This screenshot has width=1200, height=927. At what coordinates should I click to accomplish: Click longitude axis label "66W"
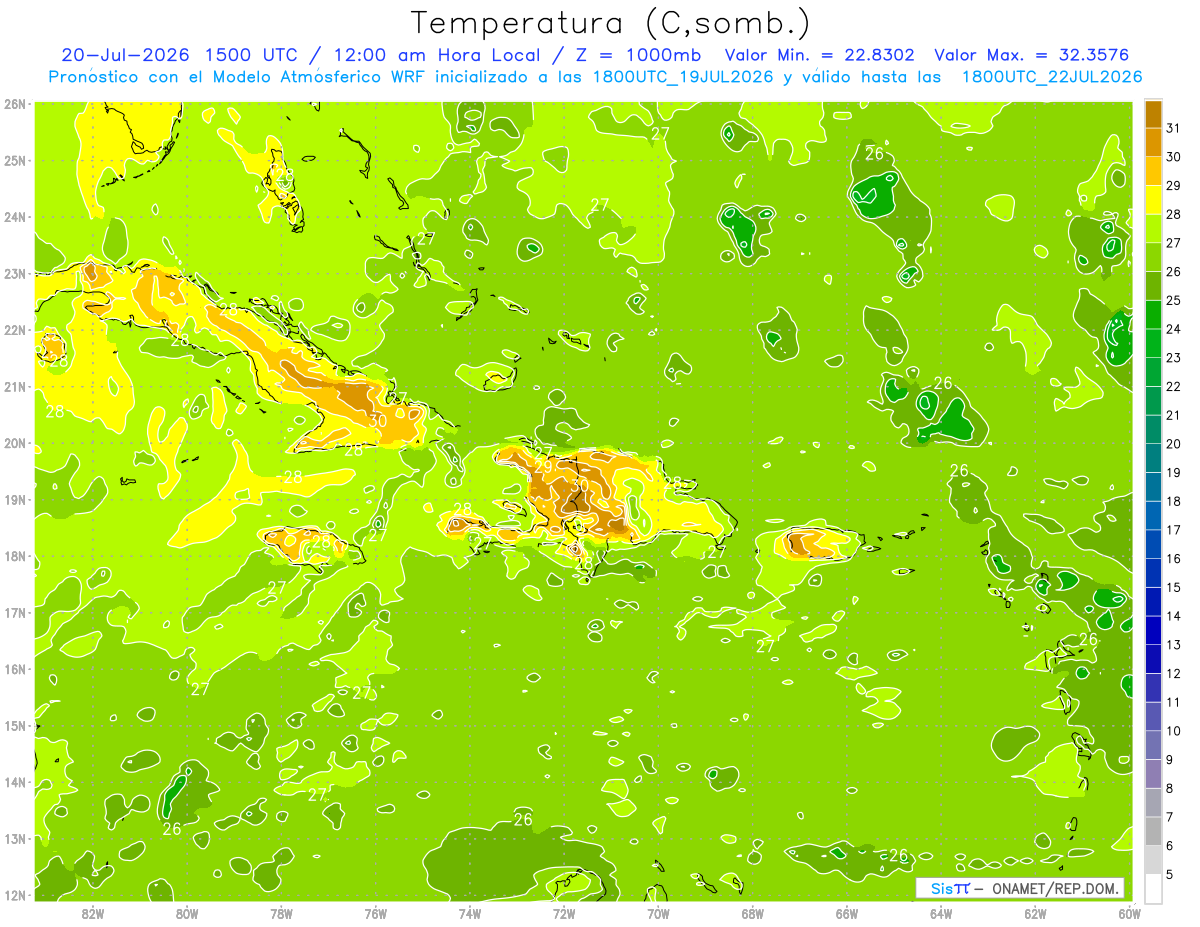847,913
